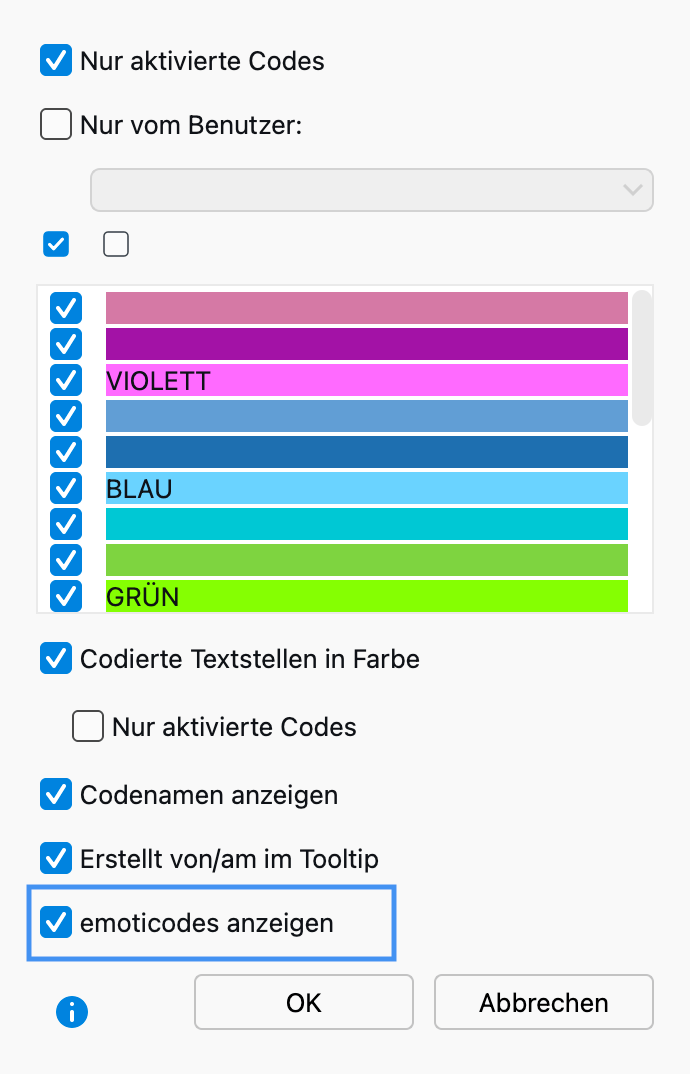Click the Abbrechen button
690x1074 pixels.
click(543, 1002)
